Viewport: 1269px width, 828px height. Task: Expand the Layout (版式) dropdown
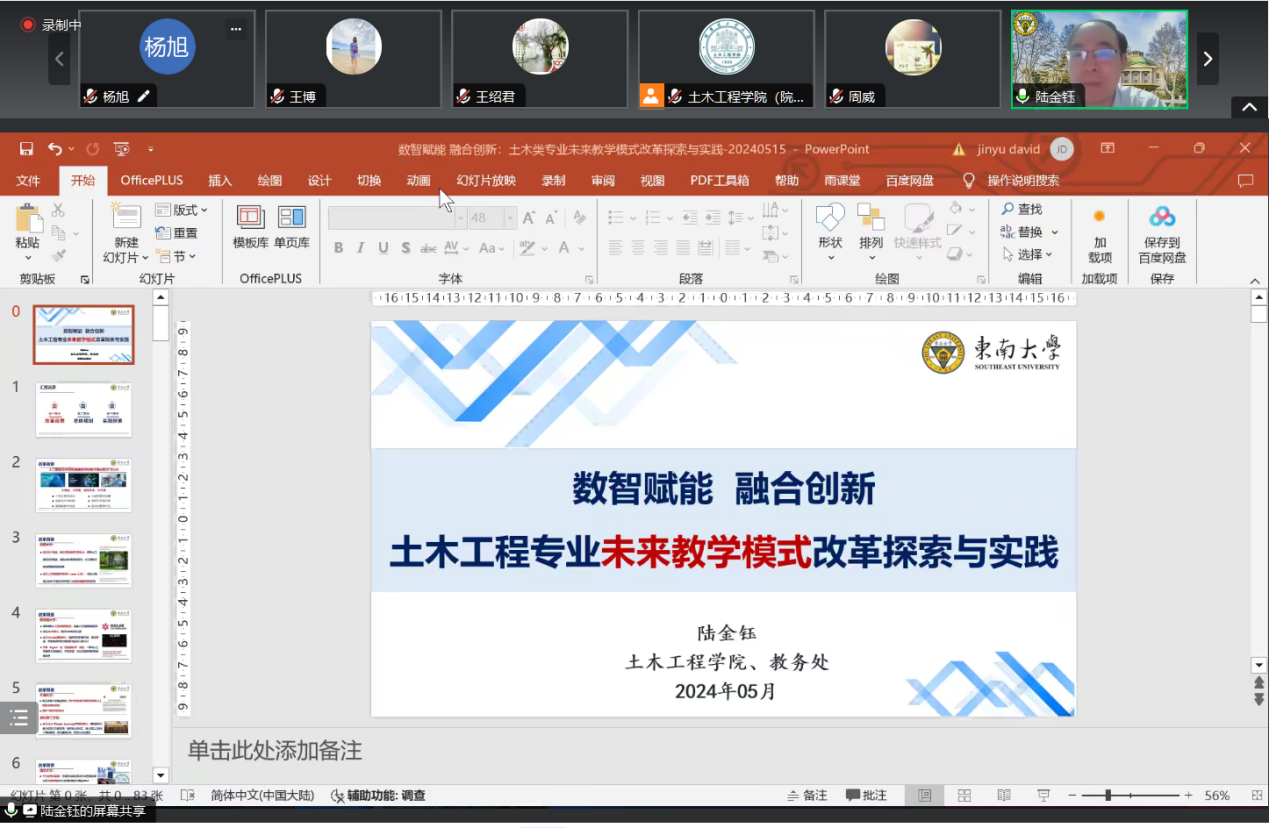pyautogui.click(x=182, y=210)
